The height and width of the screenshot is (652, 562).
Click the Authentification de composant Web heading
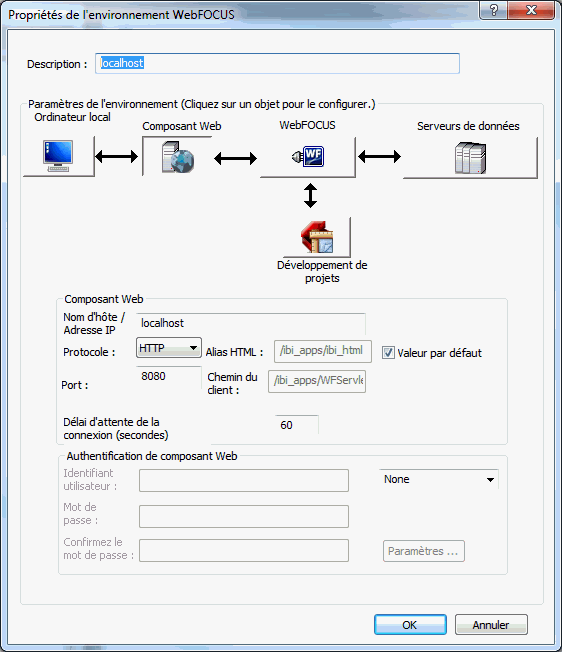coord(152,456)
